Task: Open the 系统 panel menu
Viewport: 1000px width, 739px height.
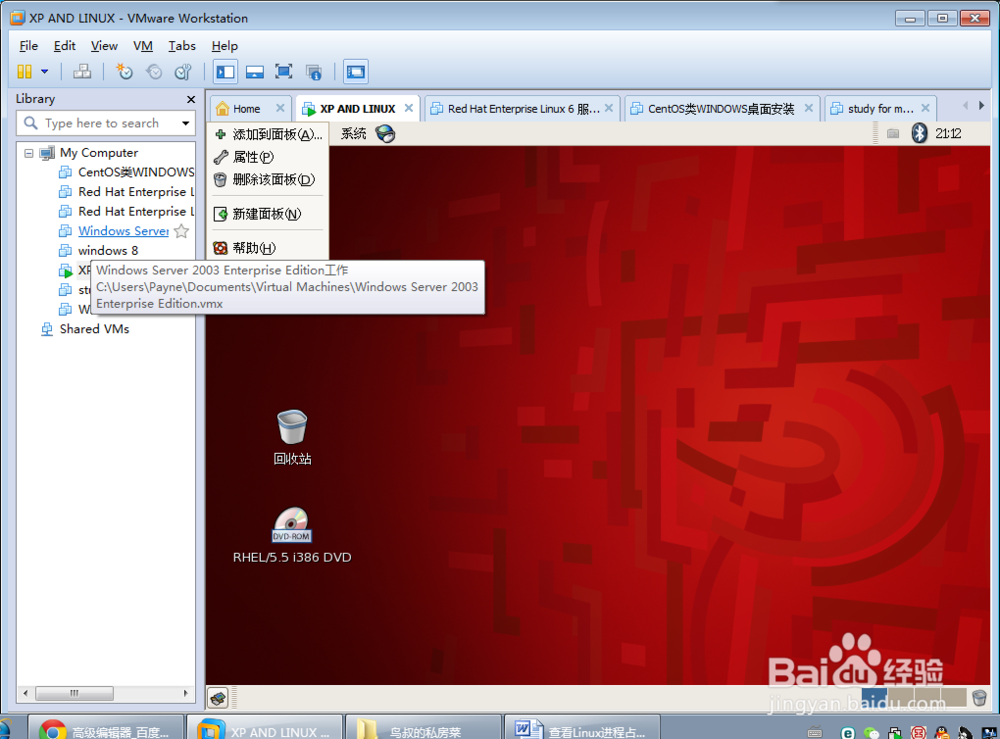Action: click(x=353, y=133)
